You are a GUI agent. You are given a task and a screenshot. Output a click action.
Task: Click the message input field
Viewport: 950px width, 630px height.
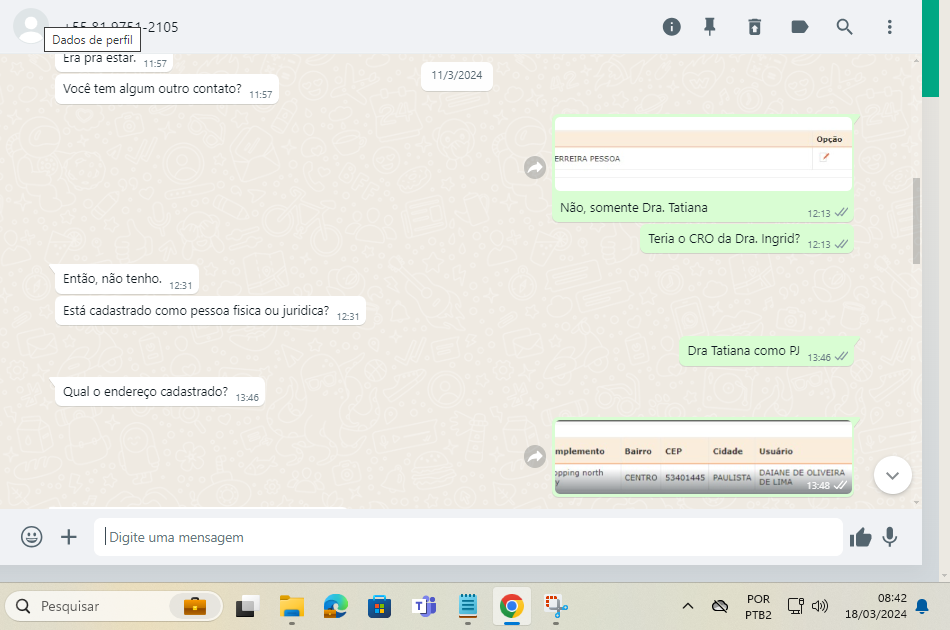(470, 537)
